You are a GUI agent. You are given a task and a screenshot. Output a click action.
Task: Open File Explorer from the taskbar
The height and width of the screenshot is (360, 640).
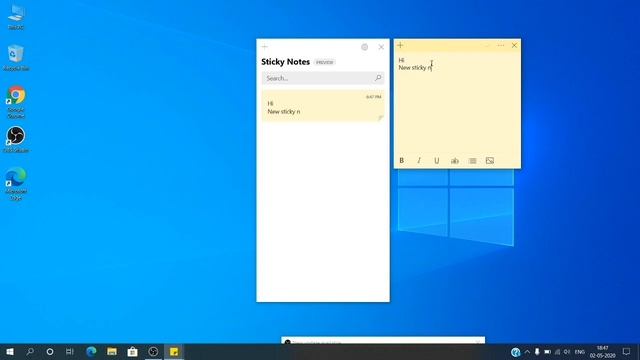112,351
